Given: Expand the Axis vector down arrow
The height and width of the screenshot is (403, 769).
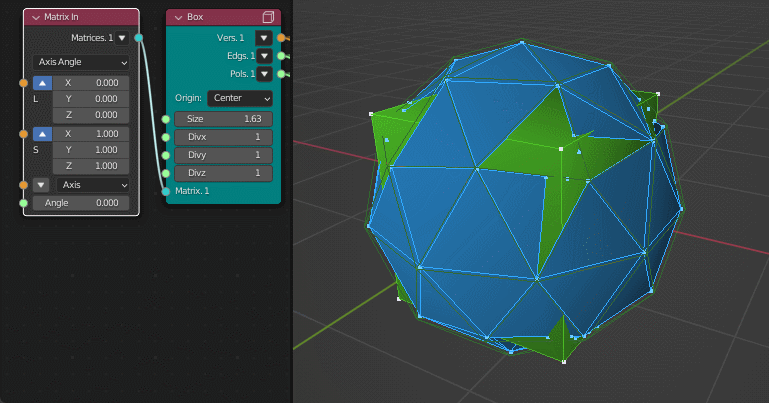Looking at the screenshot, I should (41, 185).
